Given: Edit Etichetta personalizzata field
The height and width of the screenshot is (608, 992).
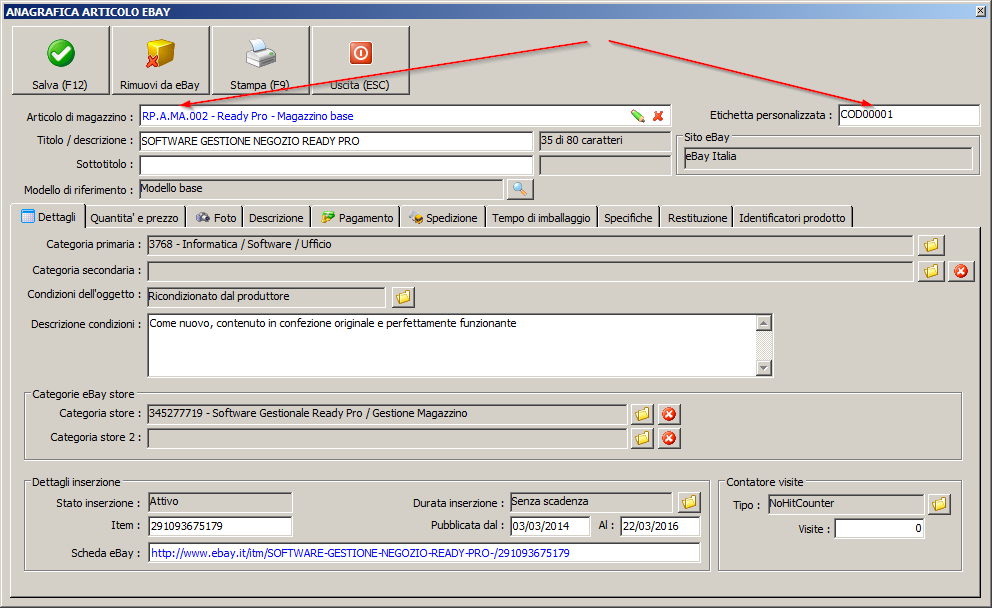Looking at the screenshot, I should tap(908, 115).
